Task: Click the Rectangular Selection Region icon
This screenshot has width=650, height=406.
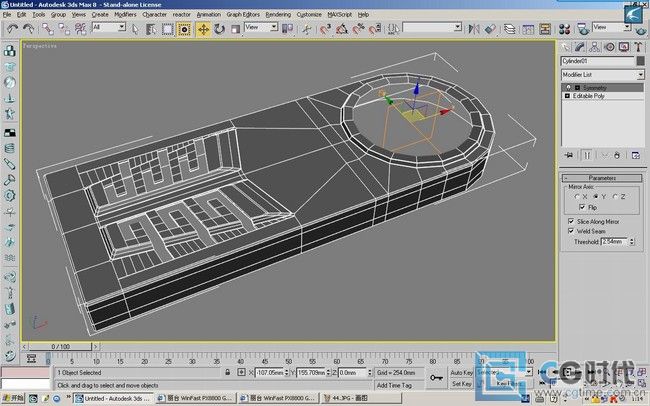Action: click(x=167, y=29)
